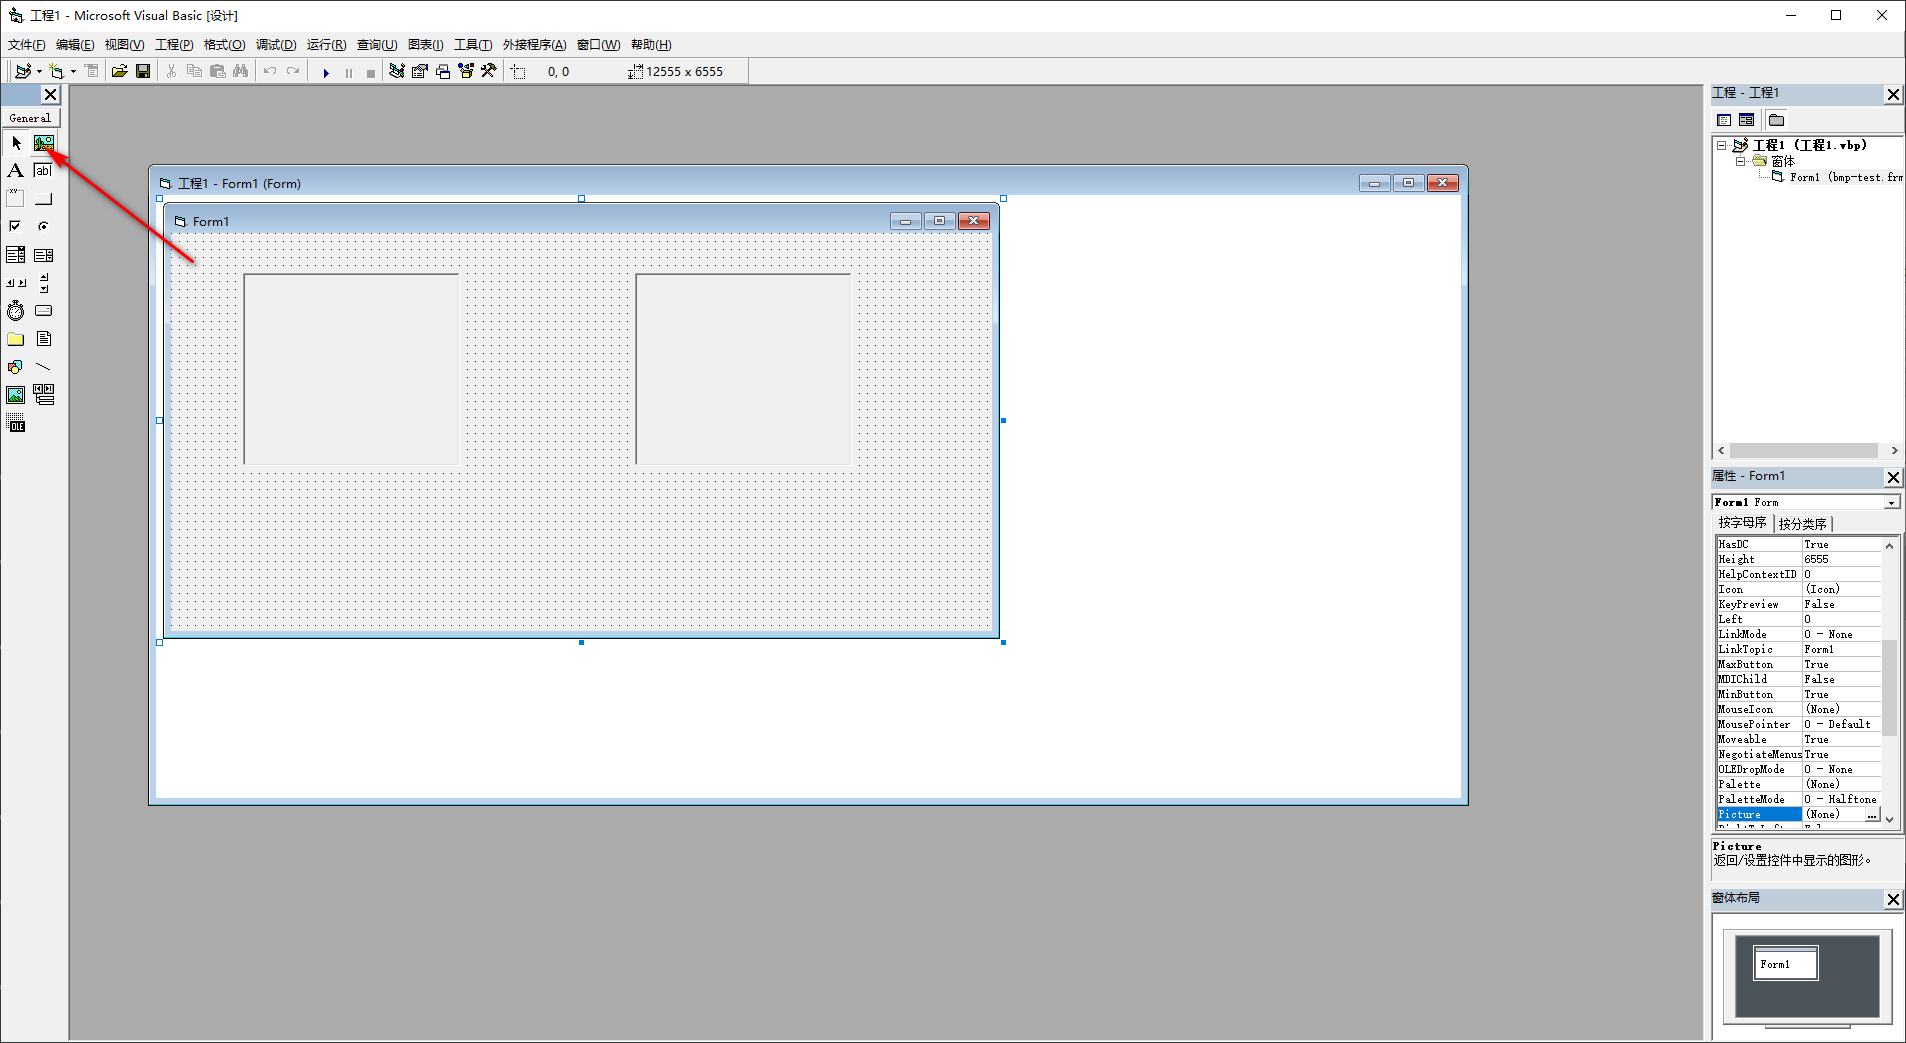Close the toolbox panel
The image size is (1906, 1043).
(x=50, y=94)
